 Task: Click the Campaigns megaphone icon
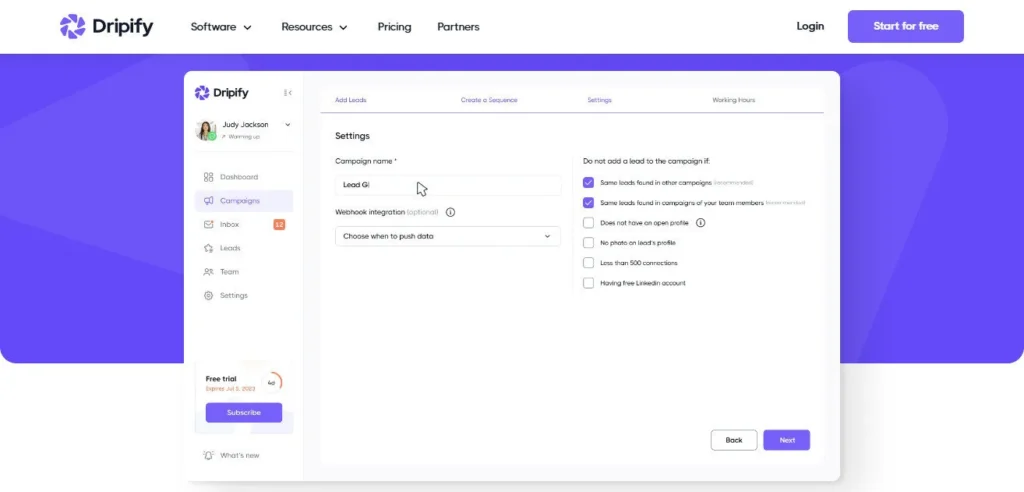coord(208,201)
